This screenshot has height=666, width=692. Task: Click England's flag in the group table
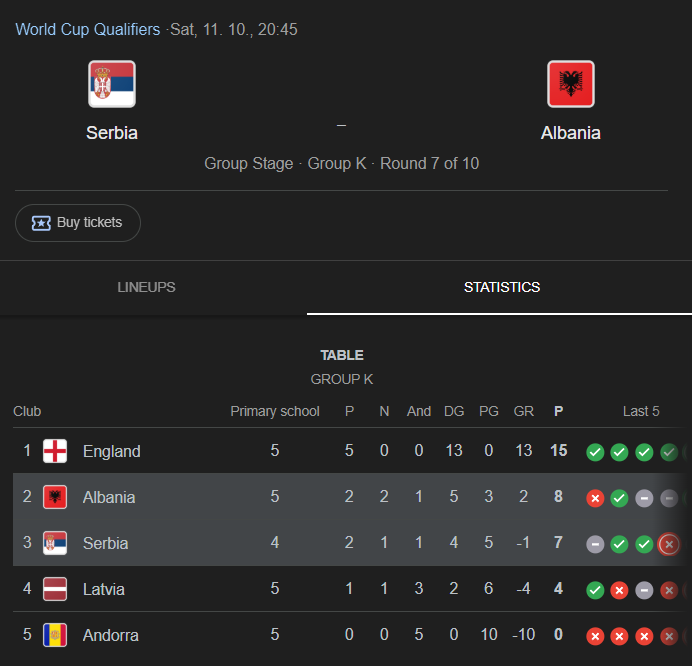click(x=55, y=451)
